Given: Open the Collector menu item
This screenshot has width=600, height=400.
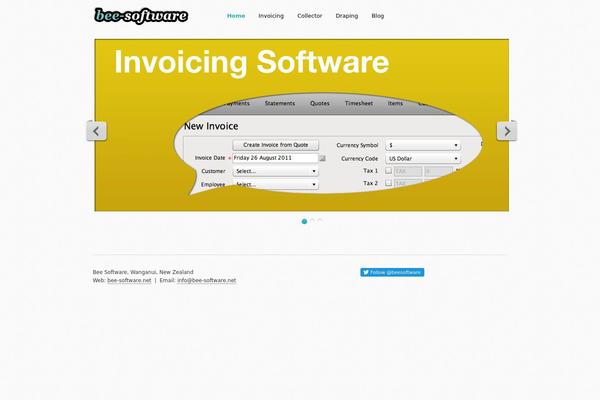Looking at the screenshot, I should pyautogui.click(x=310, y=16).
